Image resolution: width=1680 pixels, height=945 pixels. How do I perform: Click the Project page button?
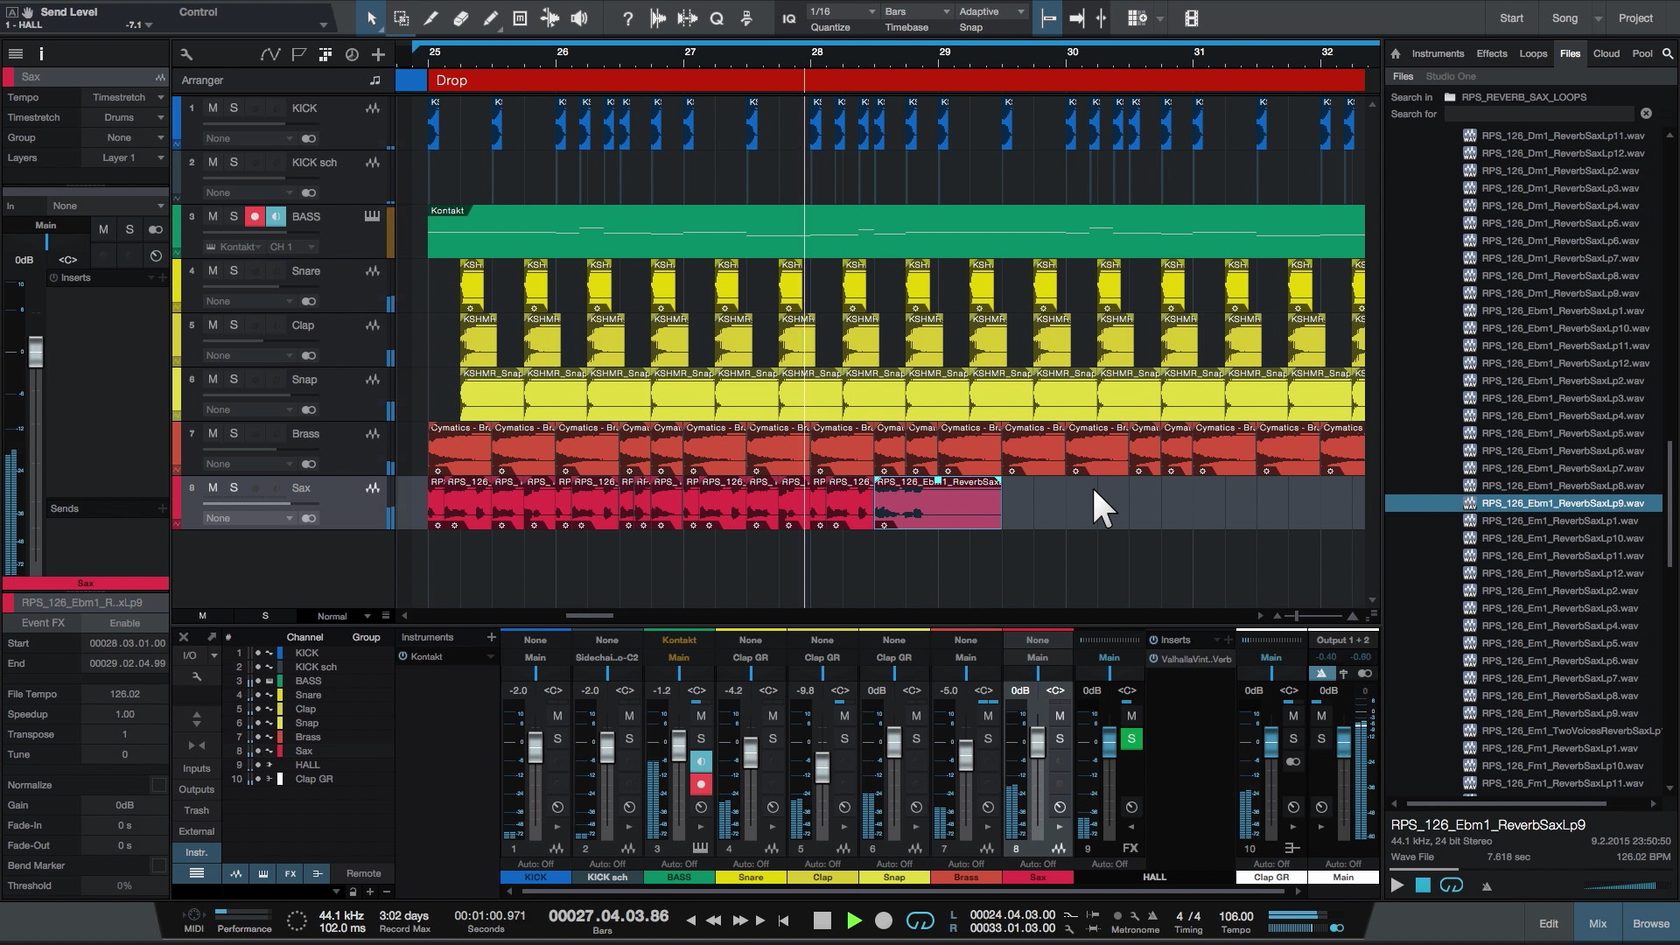point(1635,18)
